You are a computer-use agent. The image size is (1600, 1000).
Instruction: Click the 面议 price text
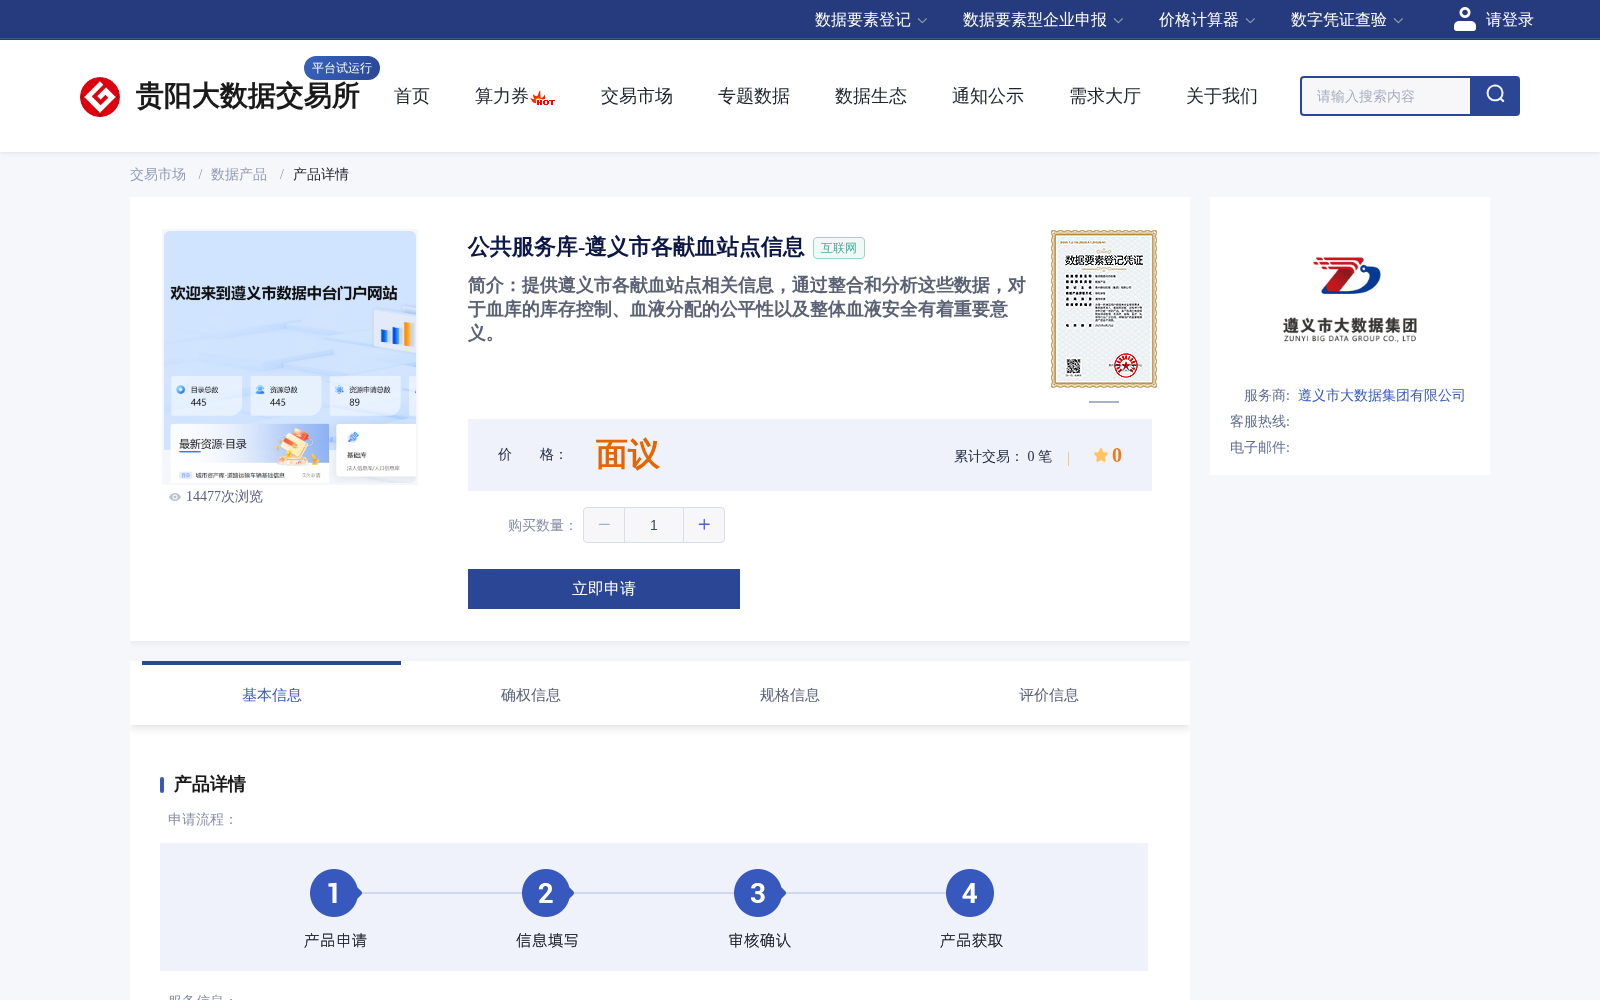[x=628, y=455]
